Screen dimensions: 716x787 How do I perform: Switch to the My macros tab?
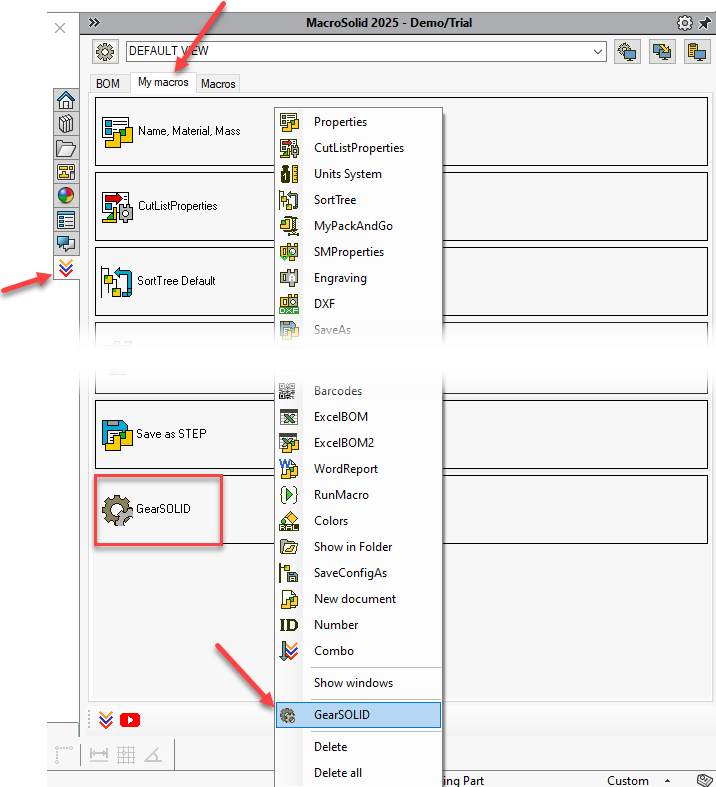(x=163, y=82)
